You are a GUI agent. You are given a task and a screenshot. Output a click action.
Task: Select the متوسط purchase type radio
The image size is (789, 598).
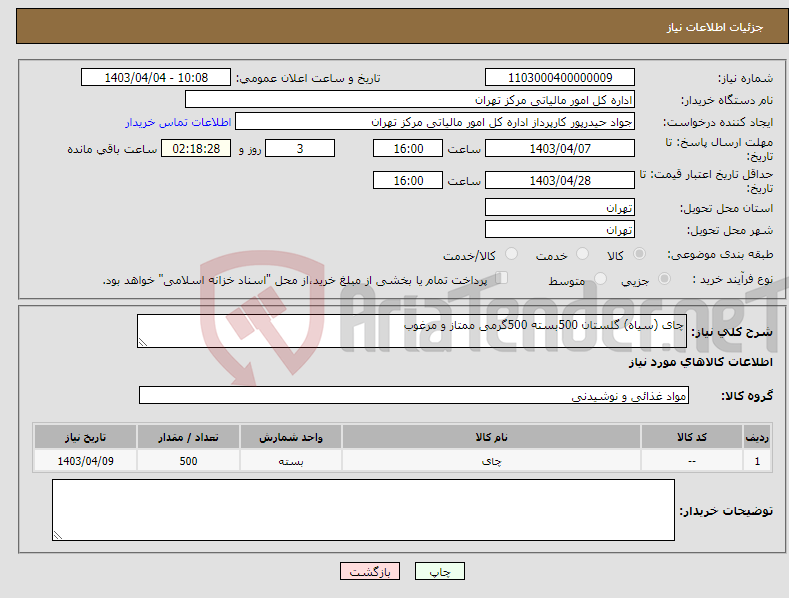600,278
